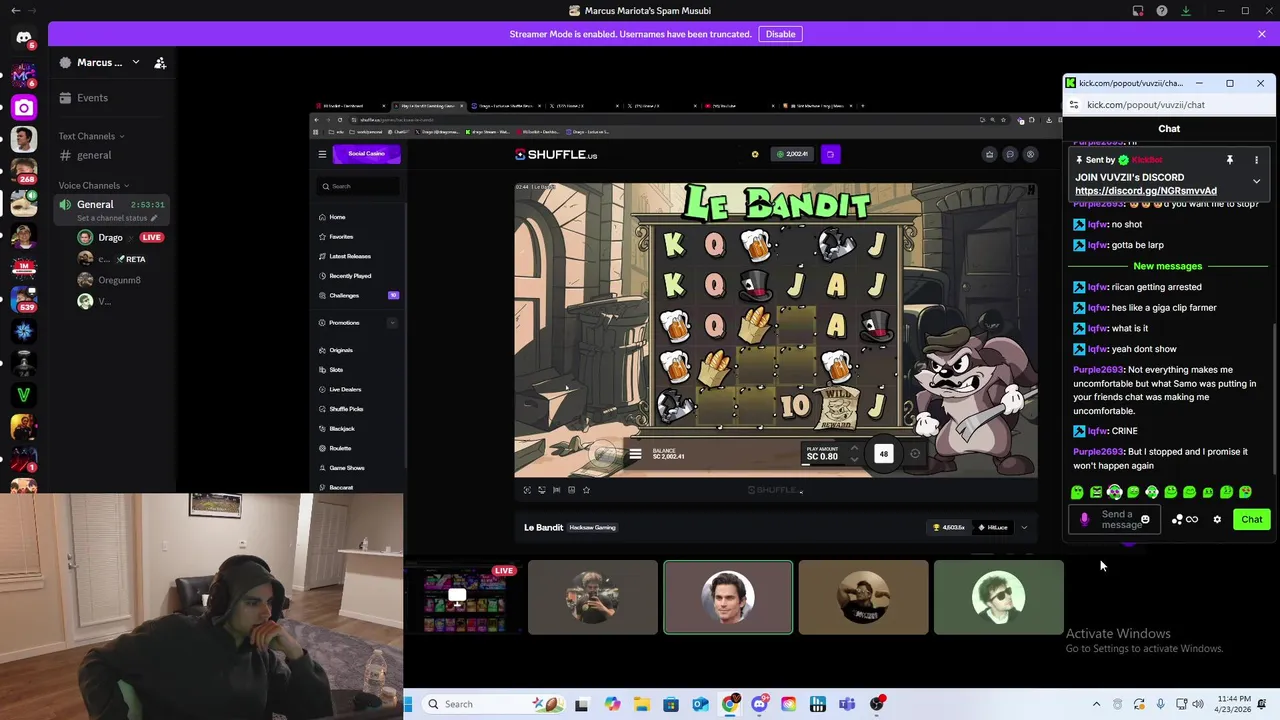Open Discord help question mark icon
The image size is (1280, 720).
point(1161,11)
